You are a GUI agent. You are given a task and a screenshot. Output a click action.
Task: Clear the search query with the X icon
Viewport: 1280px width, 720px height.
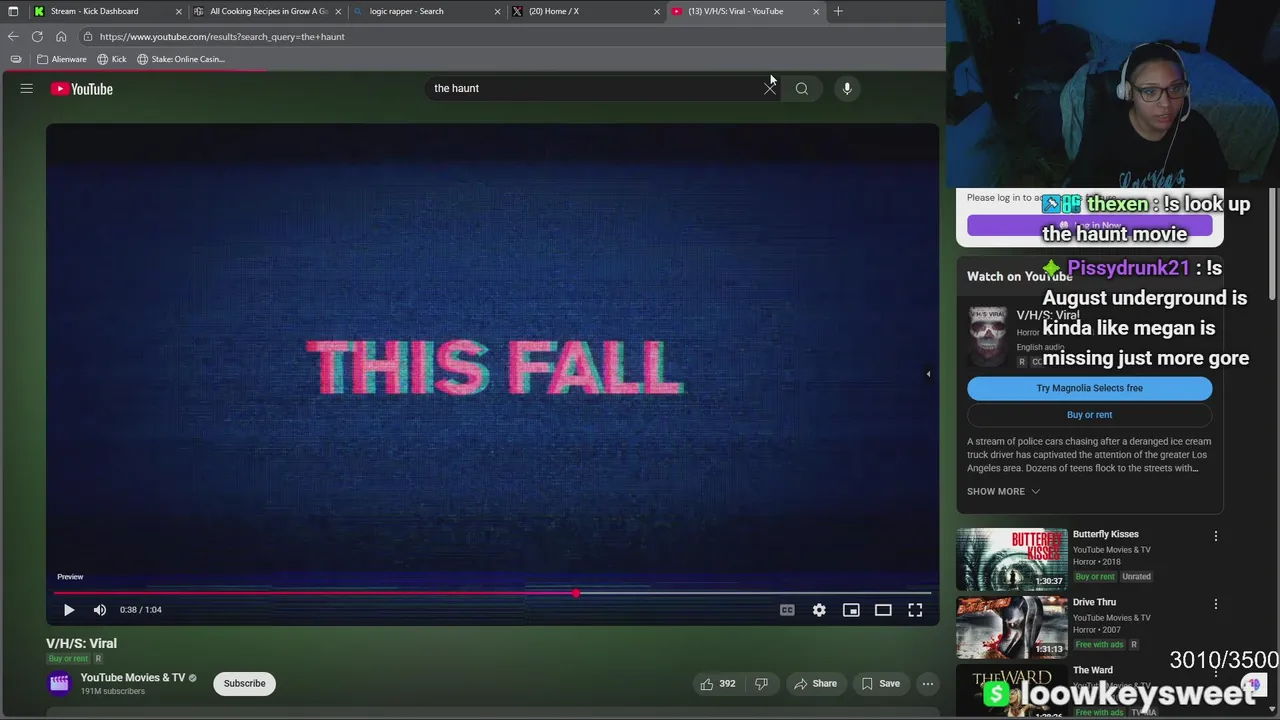770,88
